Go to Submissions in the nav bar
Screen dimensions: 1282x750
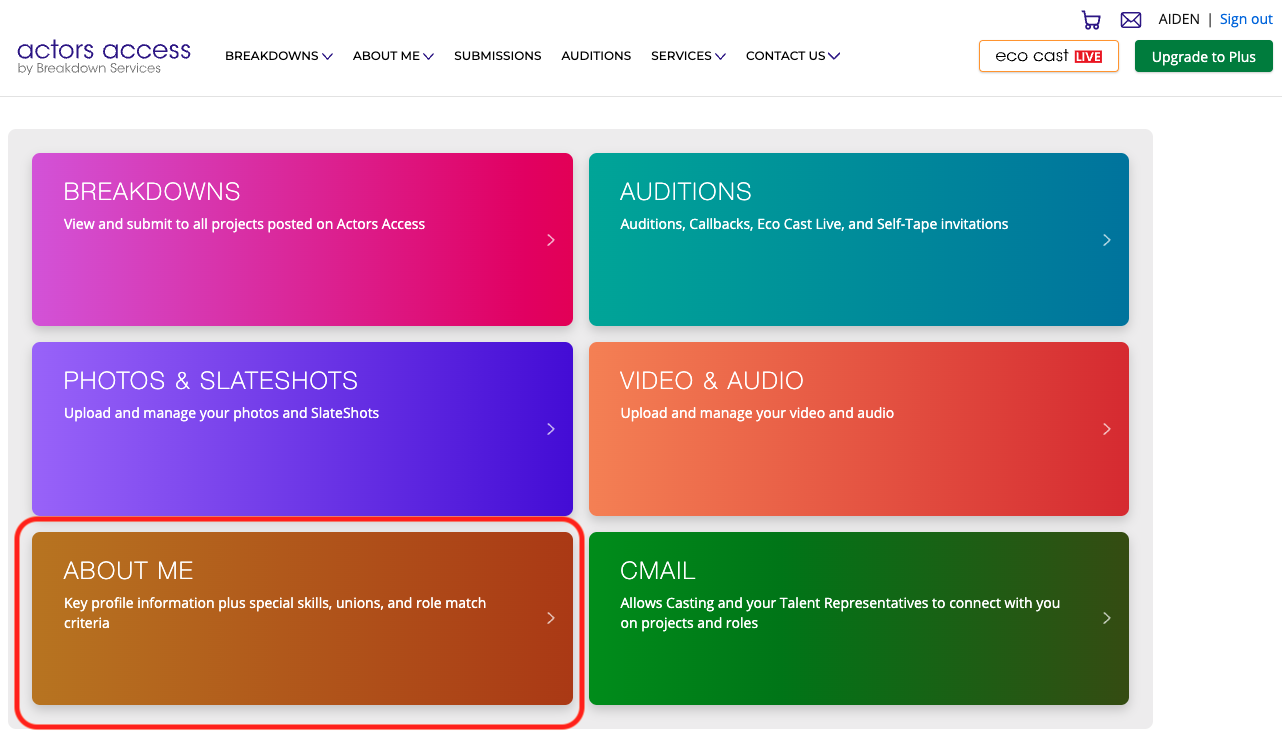[498, 56]
